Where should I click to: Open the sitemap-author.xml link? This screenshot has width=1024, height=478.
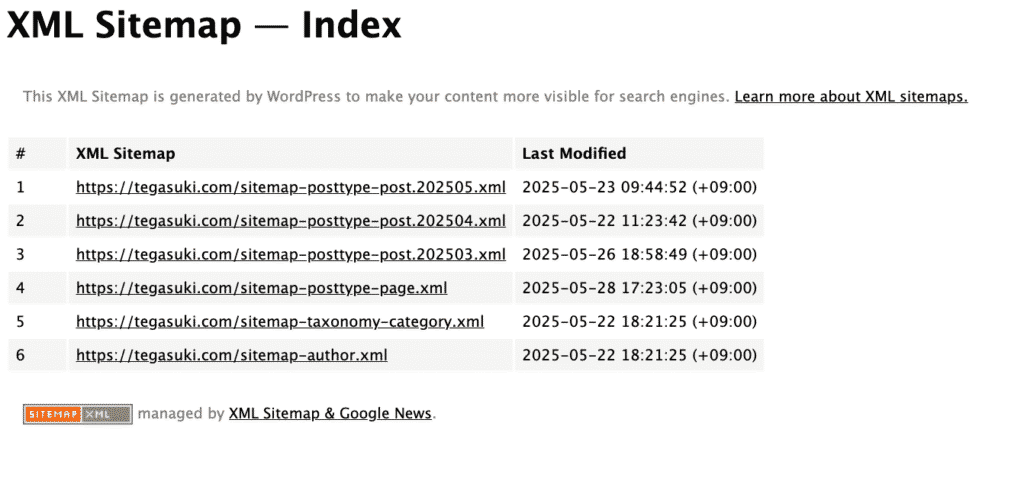click(231, 356)
